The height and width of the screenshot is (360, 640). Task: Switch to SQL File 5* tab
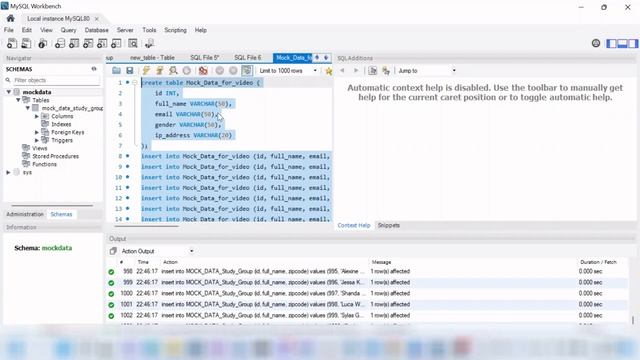[204, 58]
